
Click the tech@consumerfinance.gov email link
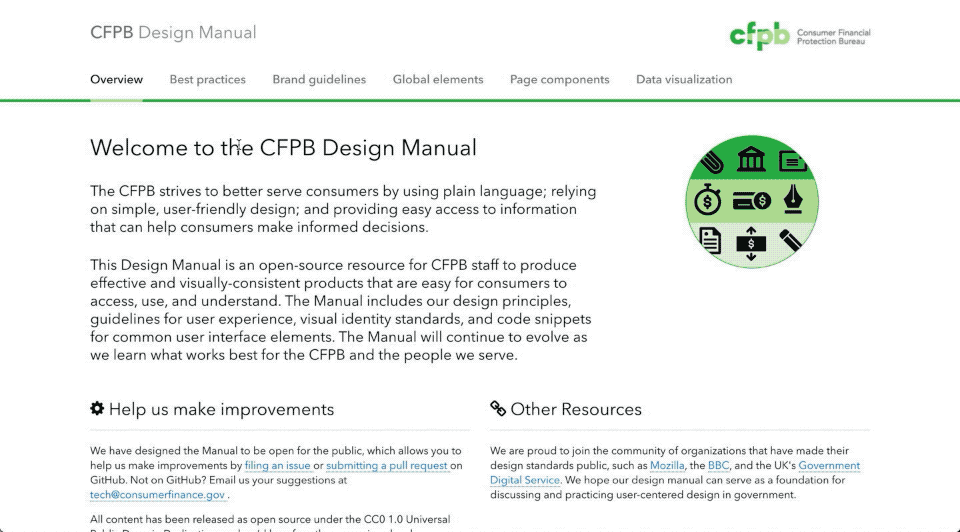pos(157,495)
